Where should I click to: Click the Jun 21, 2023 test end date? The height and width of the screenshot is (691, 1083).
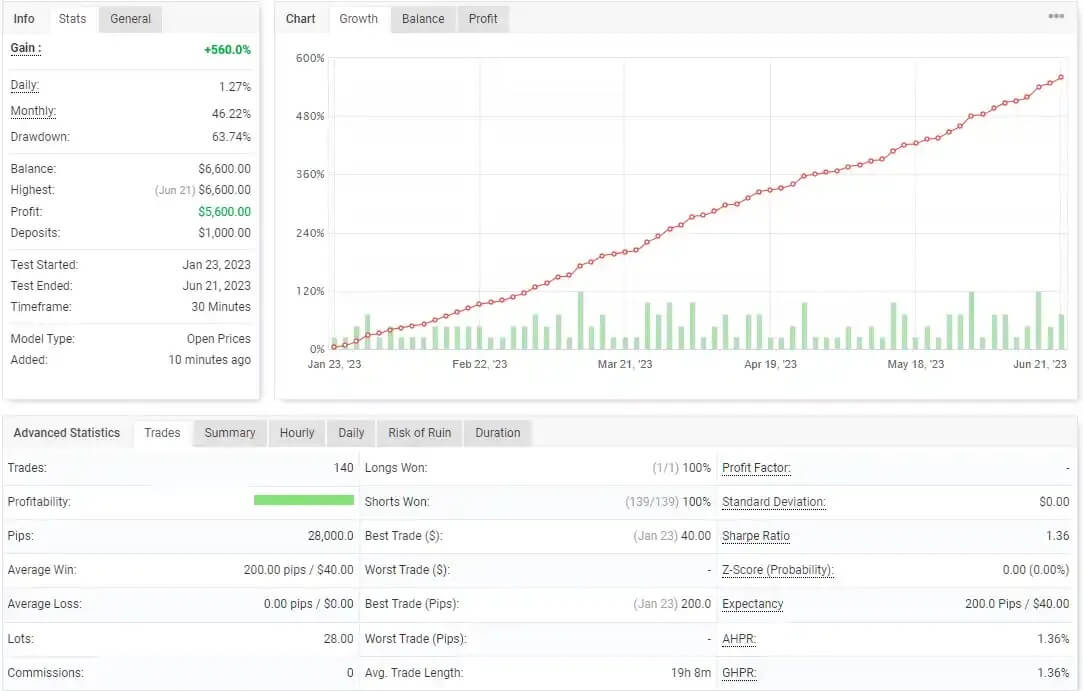tap(216, 285)
